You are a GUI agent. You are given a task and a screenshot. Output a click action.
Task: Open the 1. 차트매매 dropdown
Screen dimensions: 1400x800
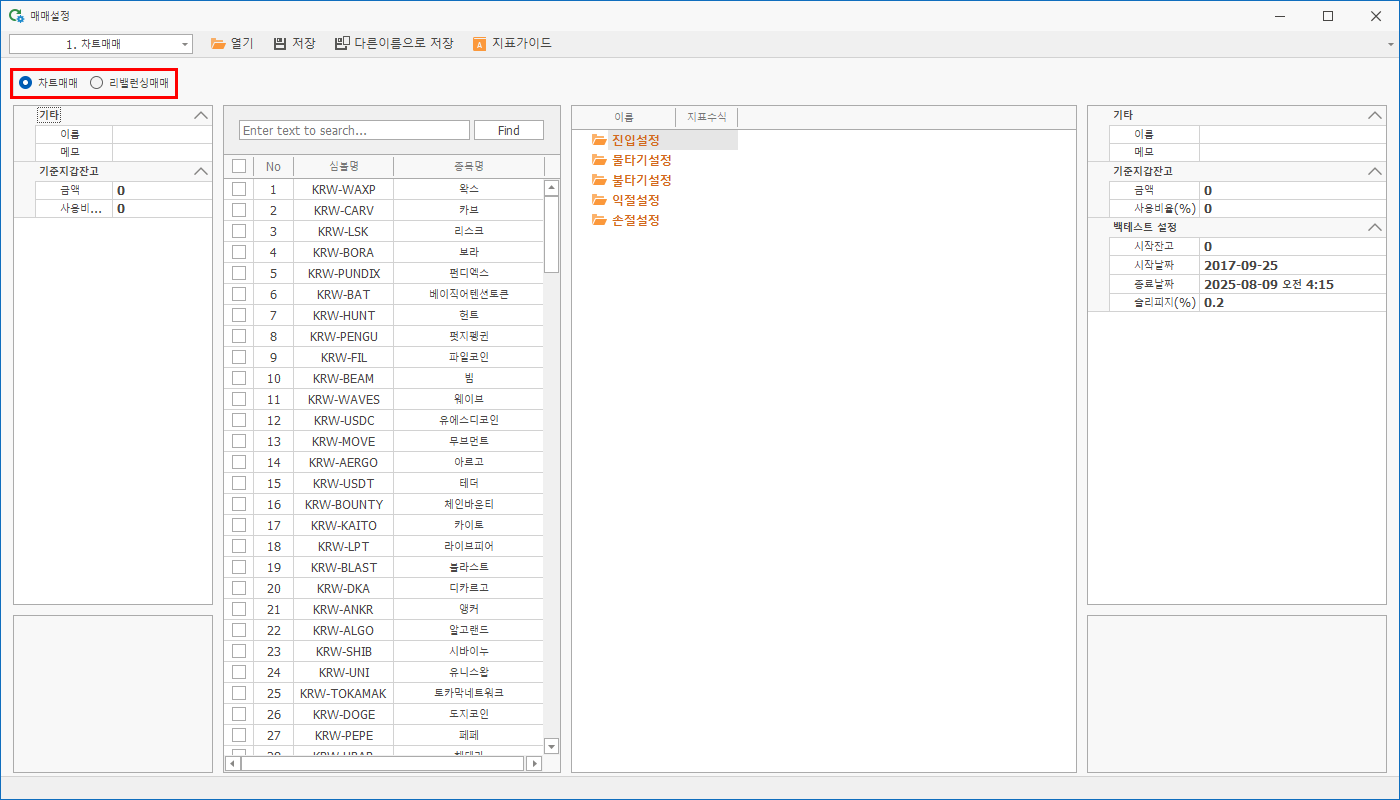186,44
